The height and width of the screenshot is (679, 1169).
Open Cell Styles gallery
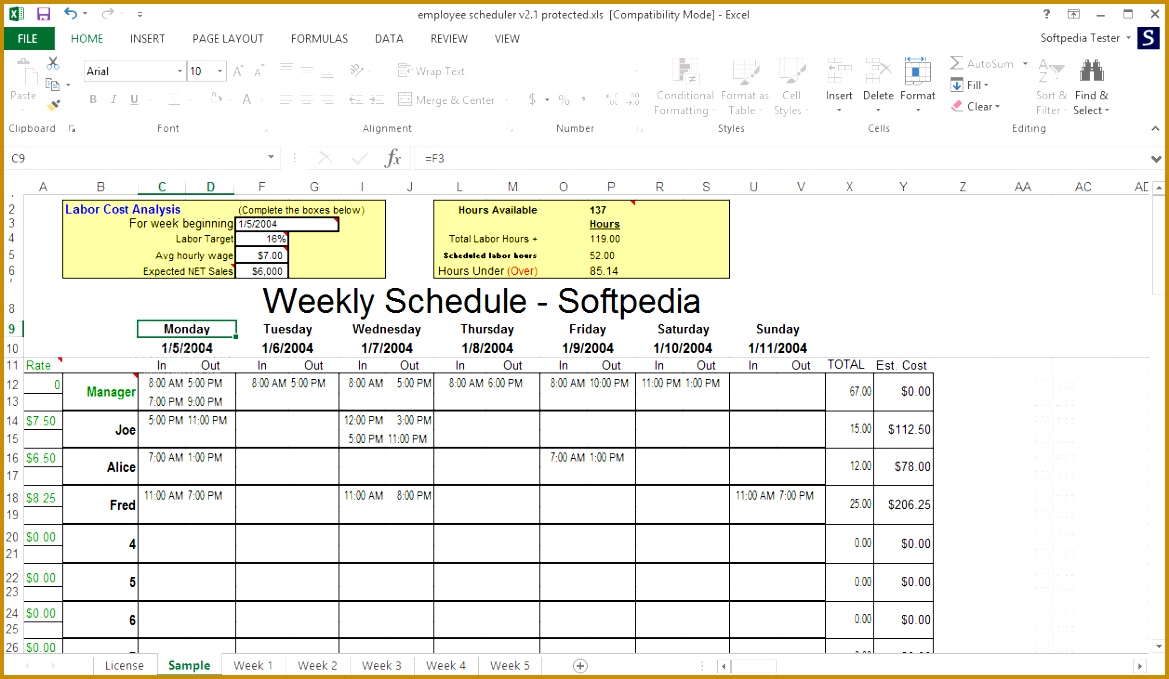(791, 87)
